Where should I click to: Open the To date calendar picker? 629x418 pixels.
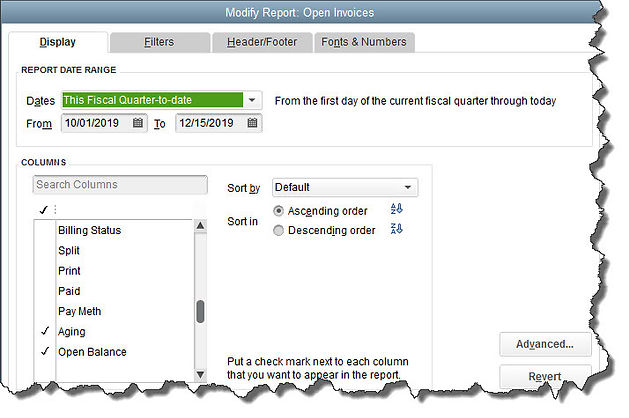tap(252, 123)
